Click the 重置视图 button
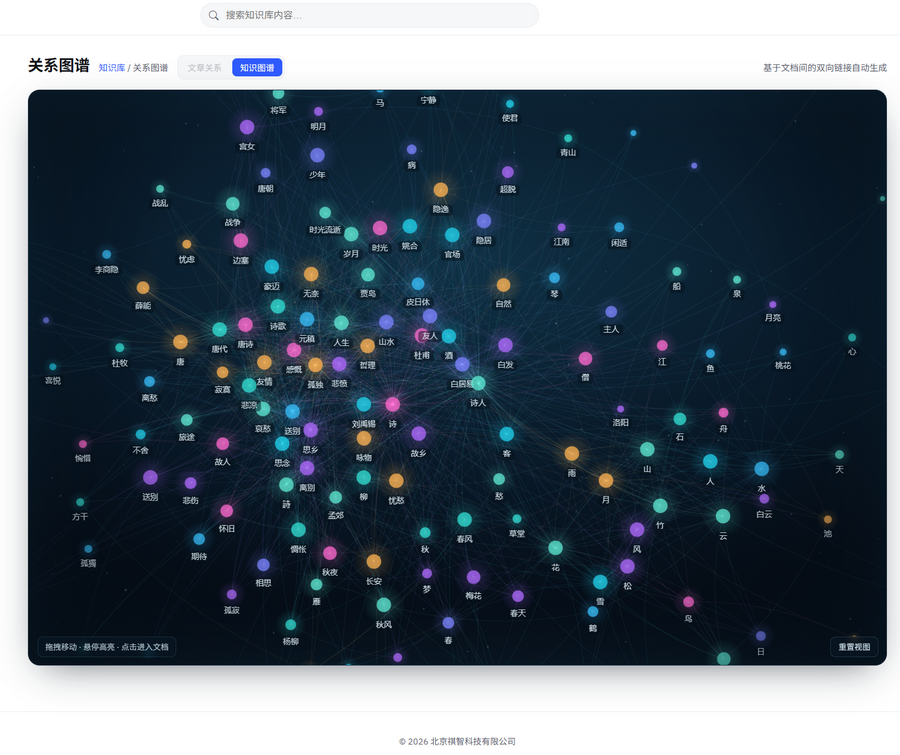The image size is (900, 755). (854, 646)
